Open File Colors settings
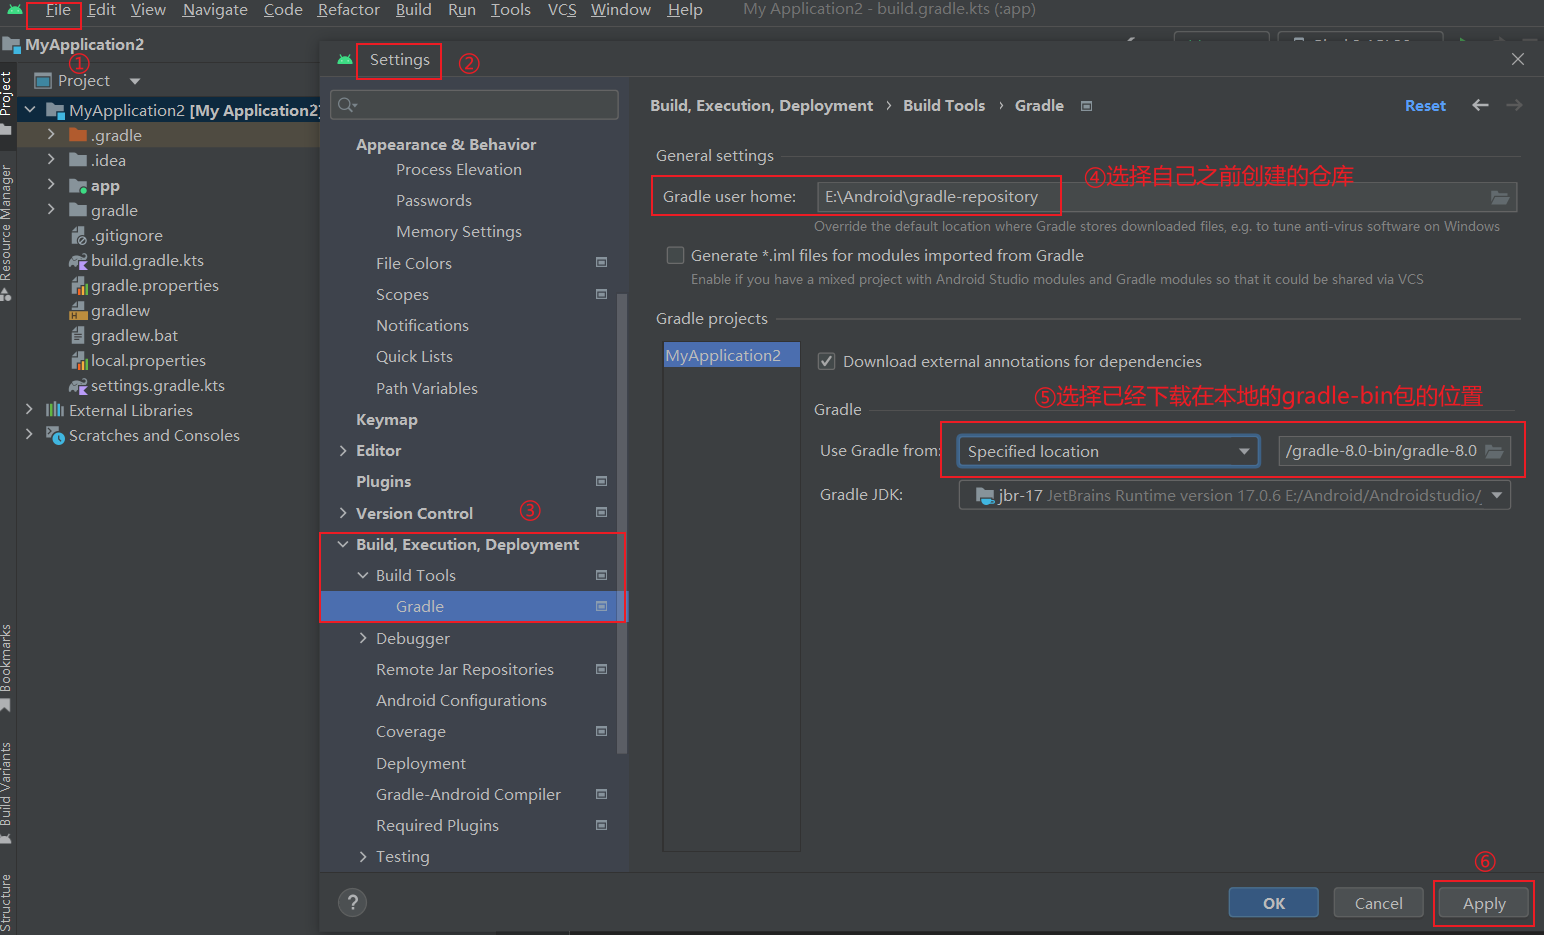Image resolution: width=1544 pixels, height=935 pixels. tap(414, 263)
